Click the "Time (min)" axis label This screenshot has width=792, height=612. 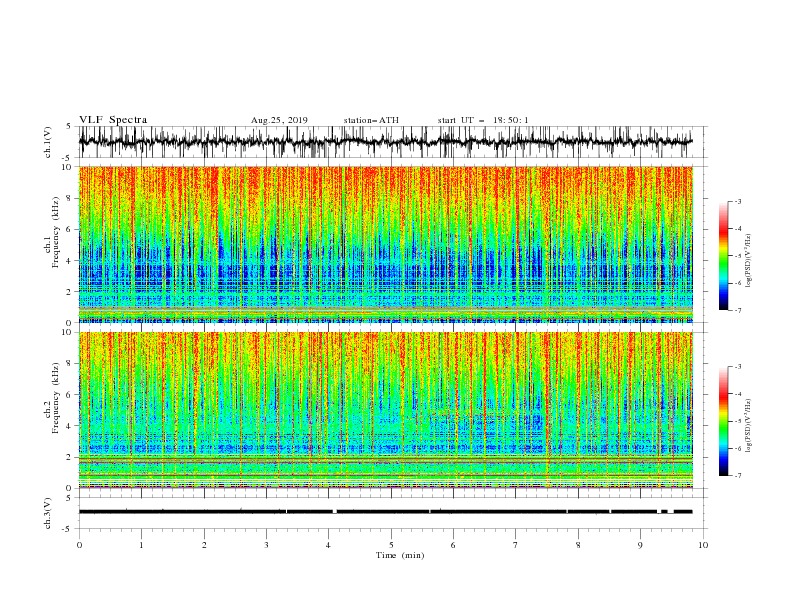[x=400, y=555]
